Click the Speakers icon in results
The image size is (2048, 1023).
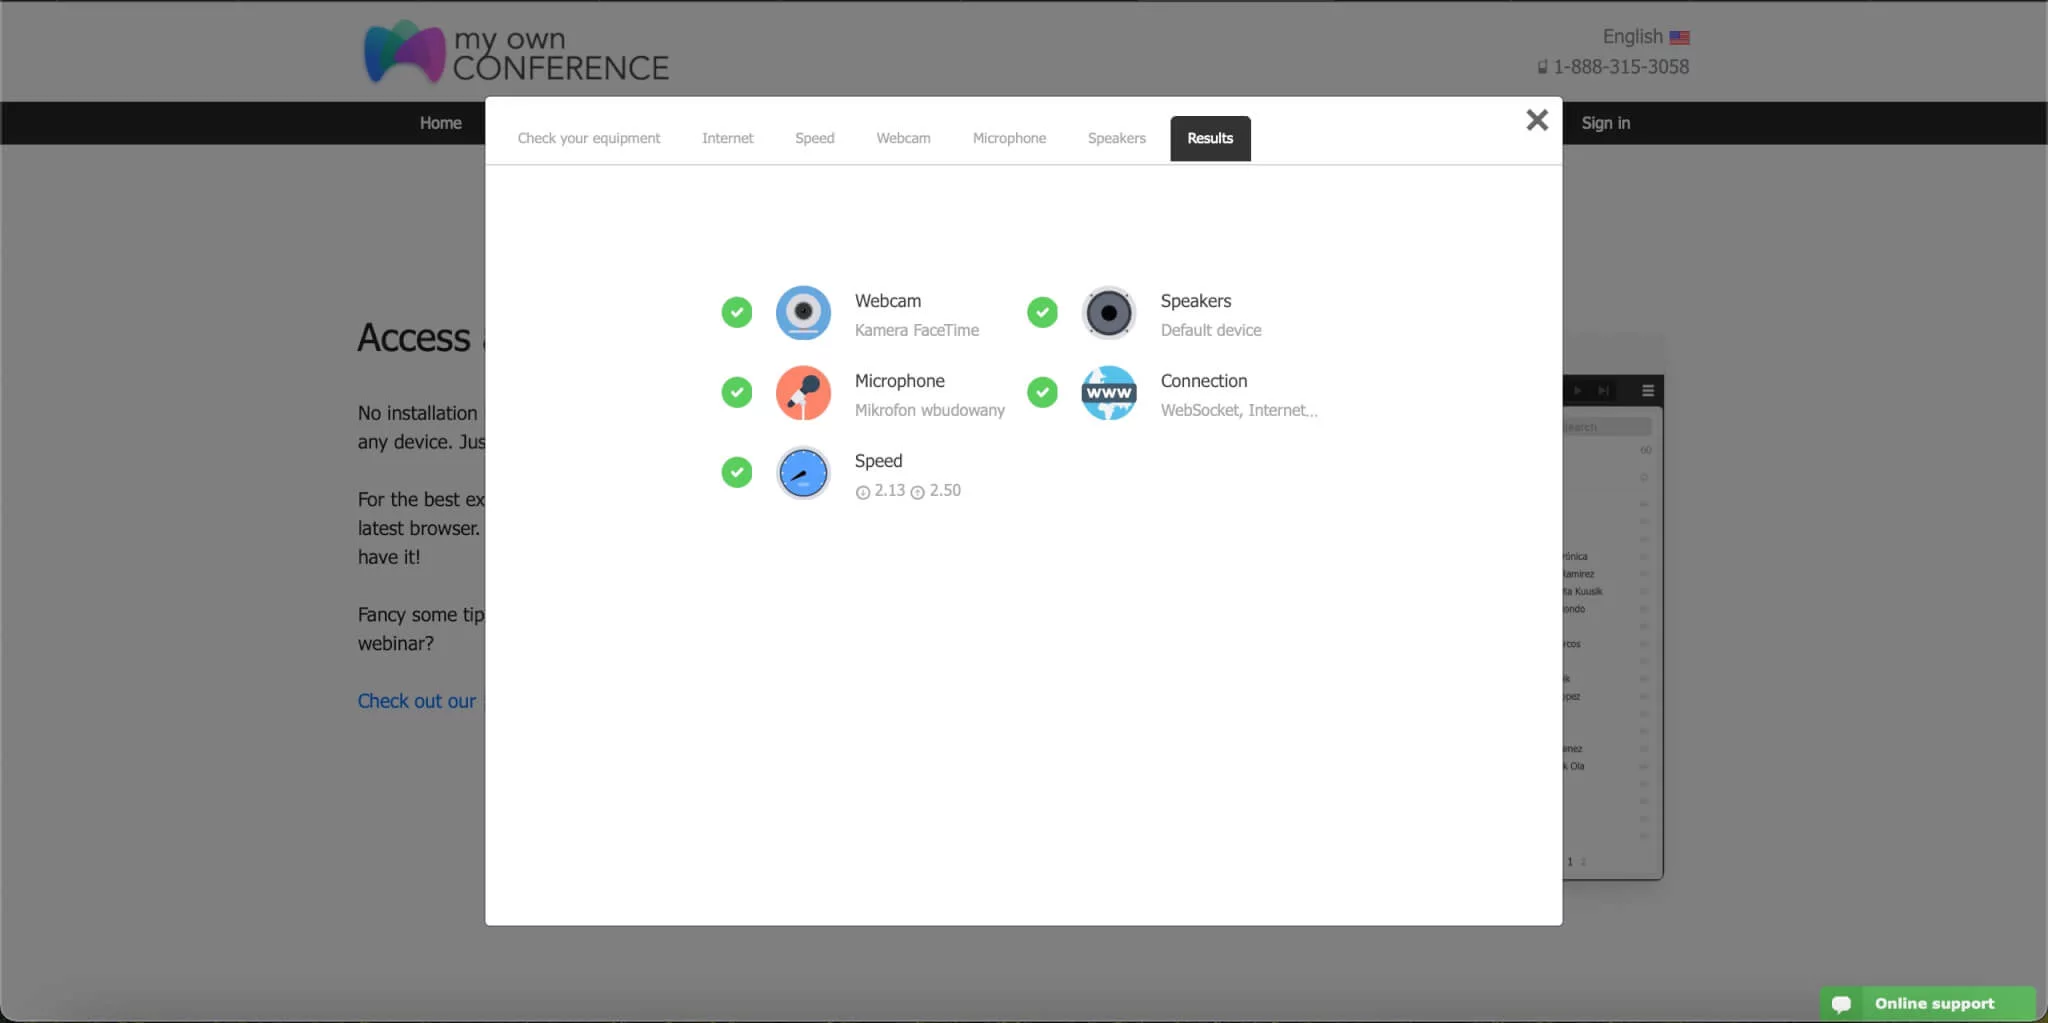point(1108,313)
